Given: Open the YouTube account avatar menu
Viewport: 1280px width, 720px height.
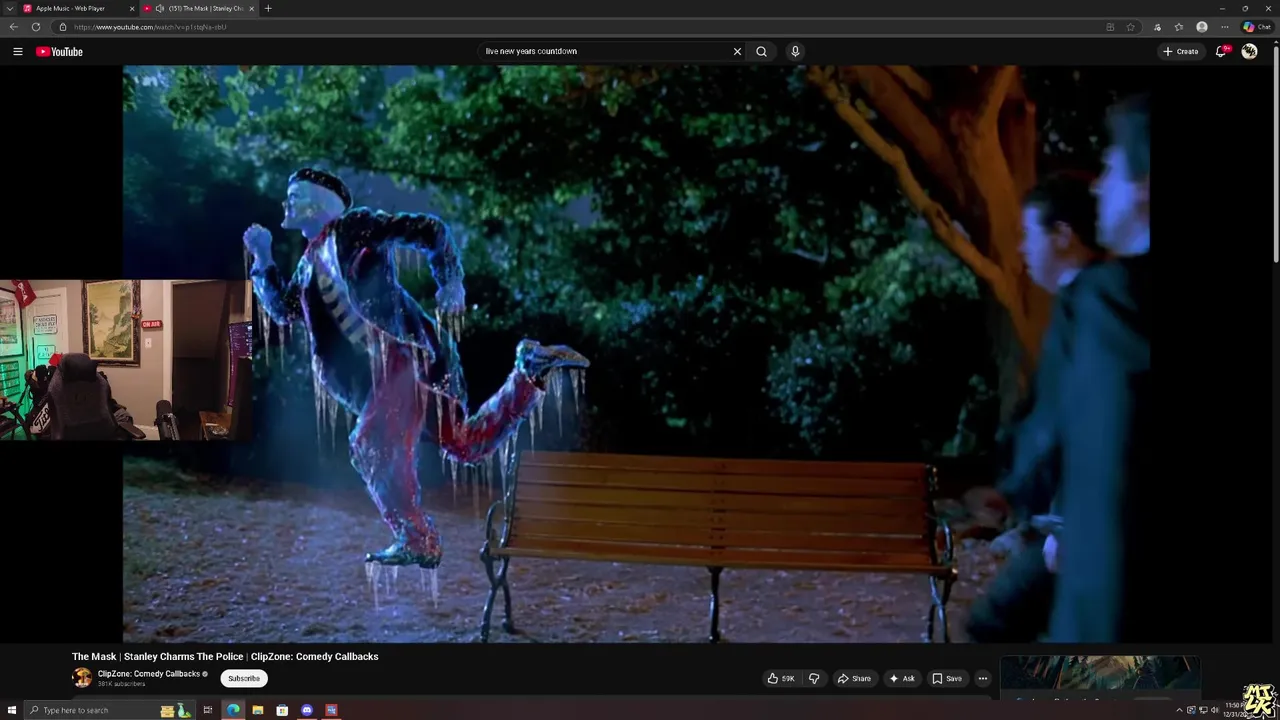Looking at the screenshot, I should (x=1249, y=51).
